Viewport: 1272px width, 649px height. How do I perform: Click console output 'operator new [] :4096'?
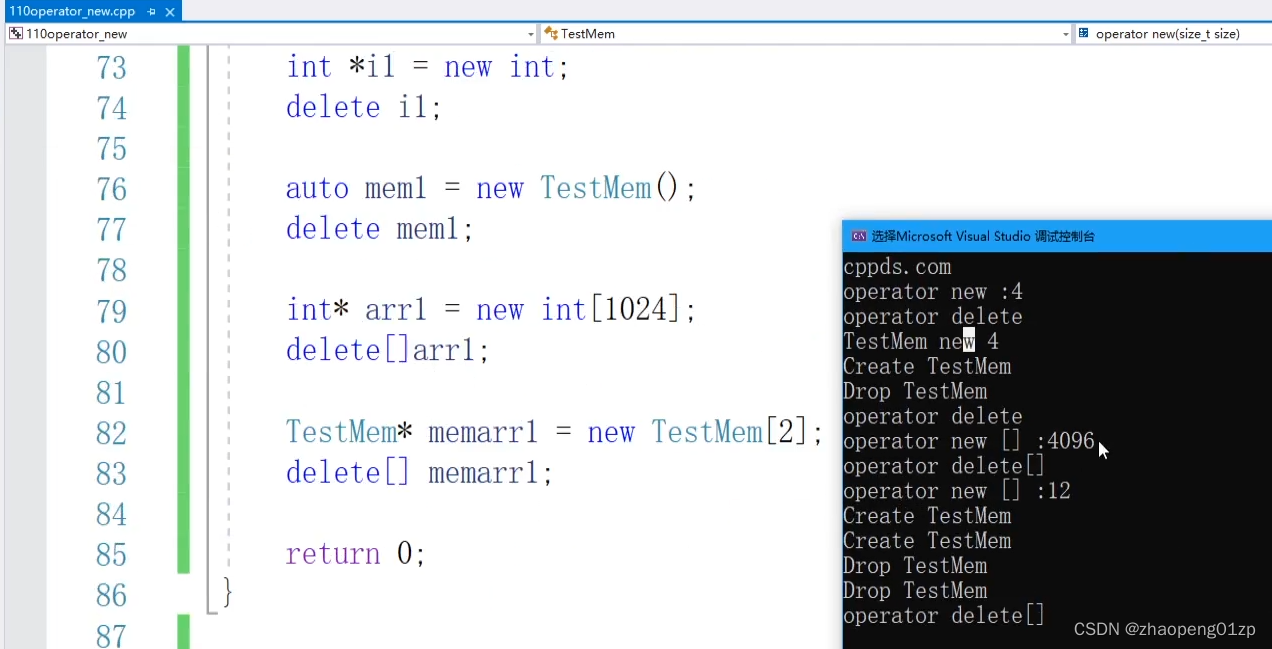pyautogui.click(x=969, y=442)
